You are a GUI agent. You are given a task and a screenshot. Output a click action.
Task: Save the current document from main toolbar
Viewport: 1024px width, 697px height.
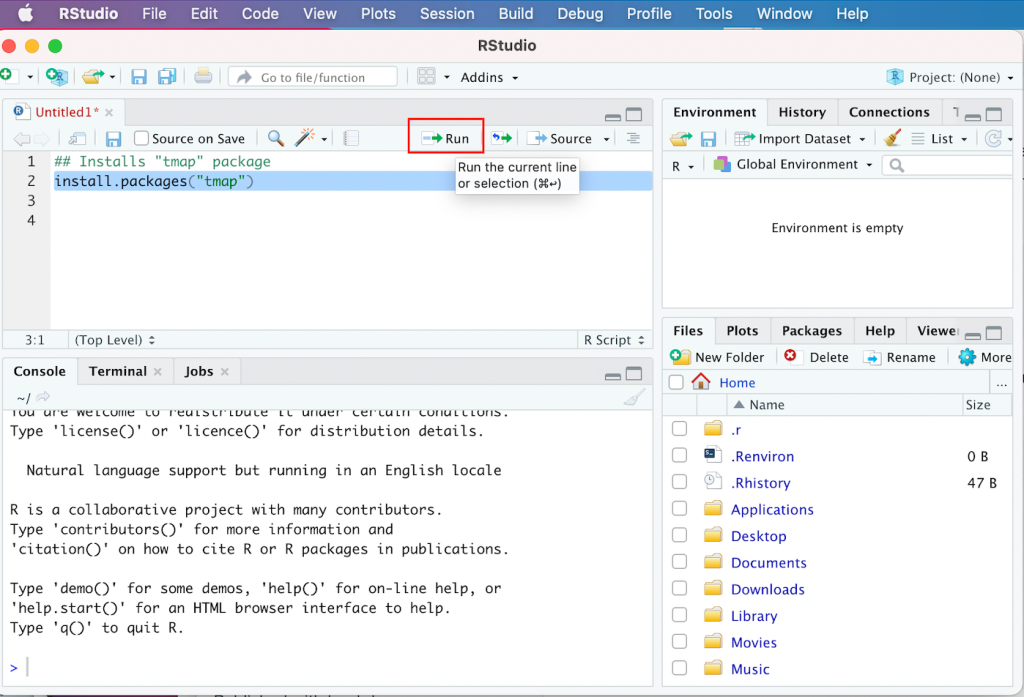[138, 77]
